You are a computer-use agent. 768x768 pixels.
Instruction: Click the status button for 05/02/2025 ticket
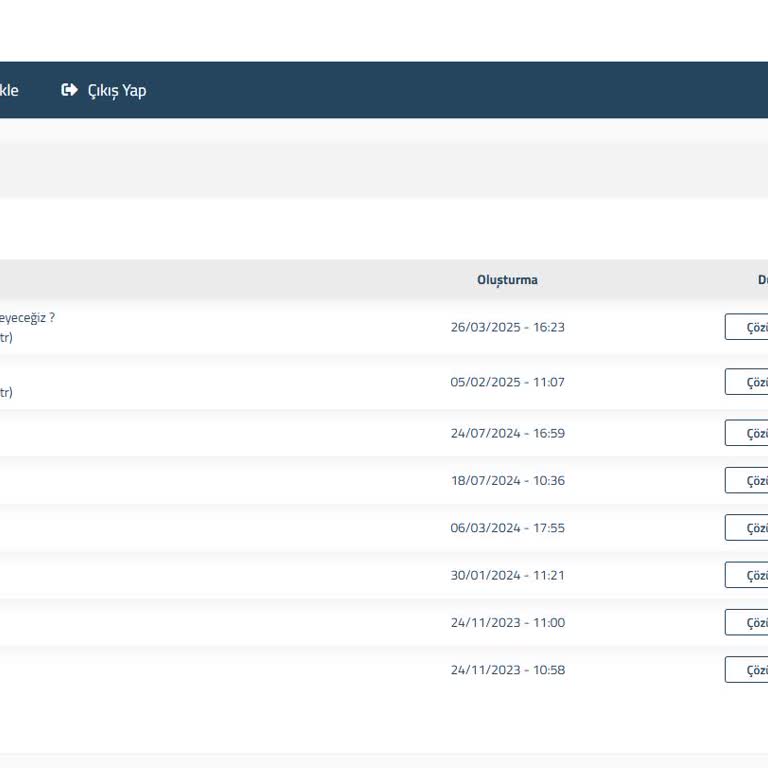(747, 382)
